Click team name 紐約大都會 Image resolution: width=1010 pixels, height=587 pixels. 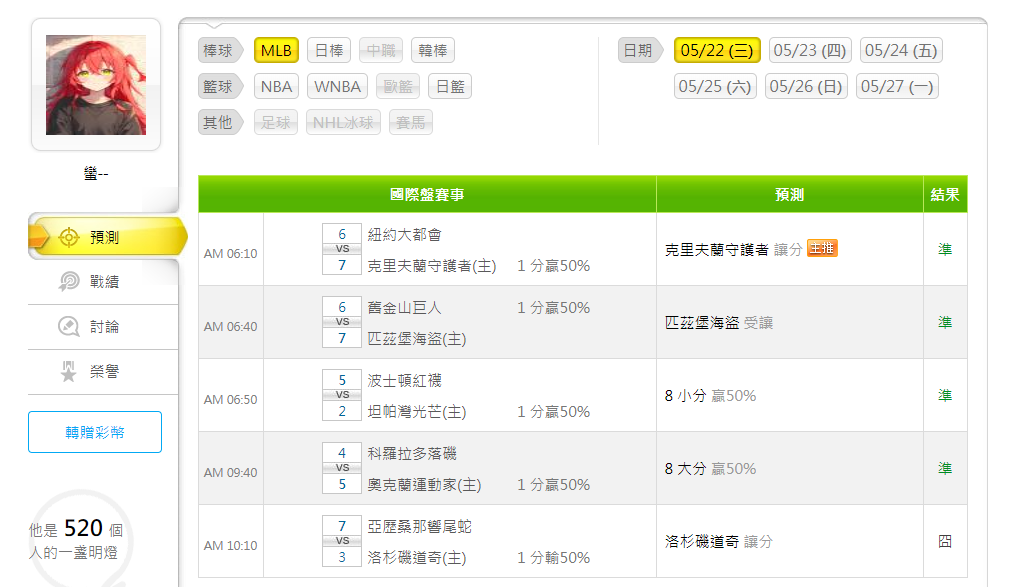pos(405,235)
